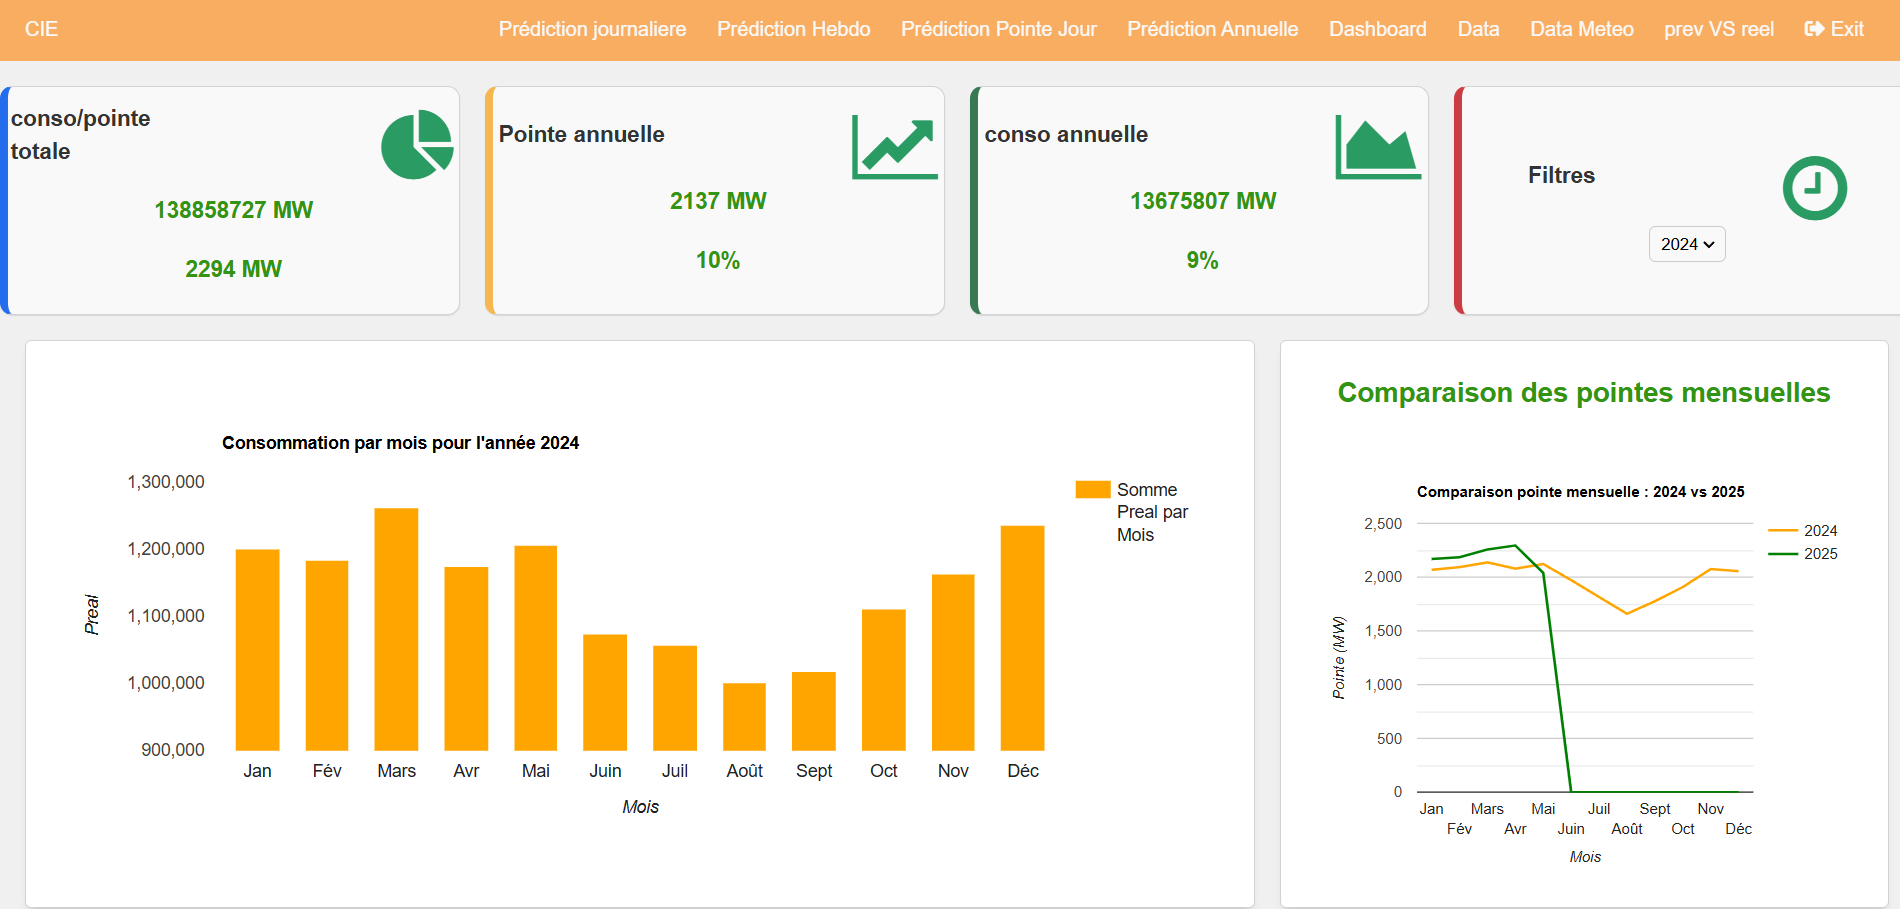1900x909 pixels.
Task: Open Prédiction journaliere menu item
Action: coord(592,29)
